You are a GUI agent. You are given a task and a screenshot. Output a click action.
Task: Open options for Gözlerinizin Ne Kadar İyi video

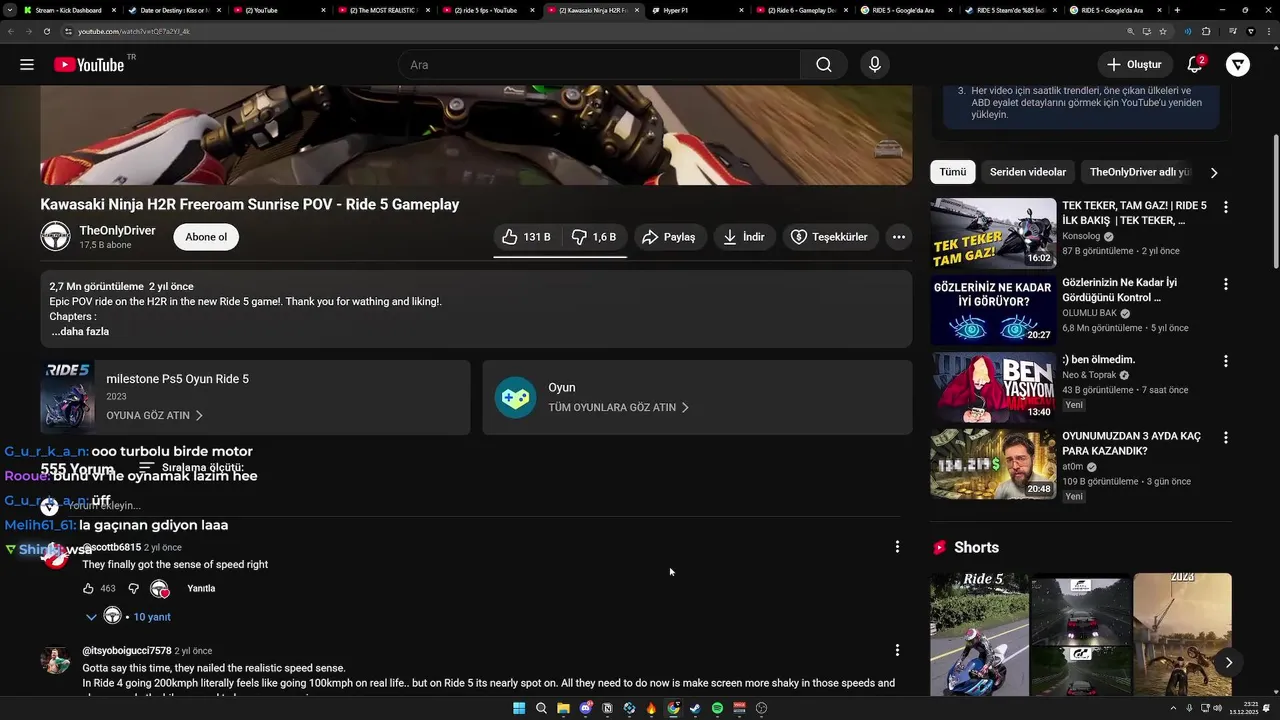point(1226,284)
